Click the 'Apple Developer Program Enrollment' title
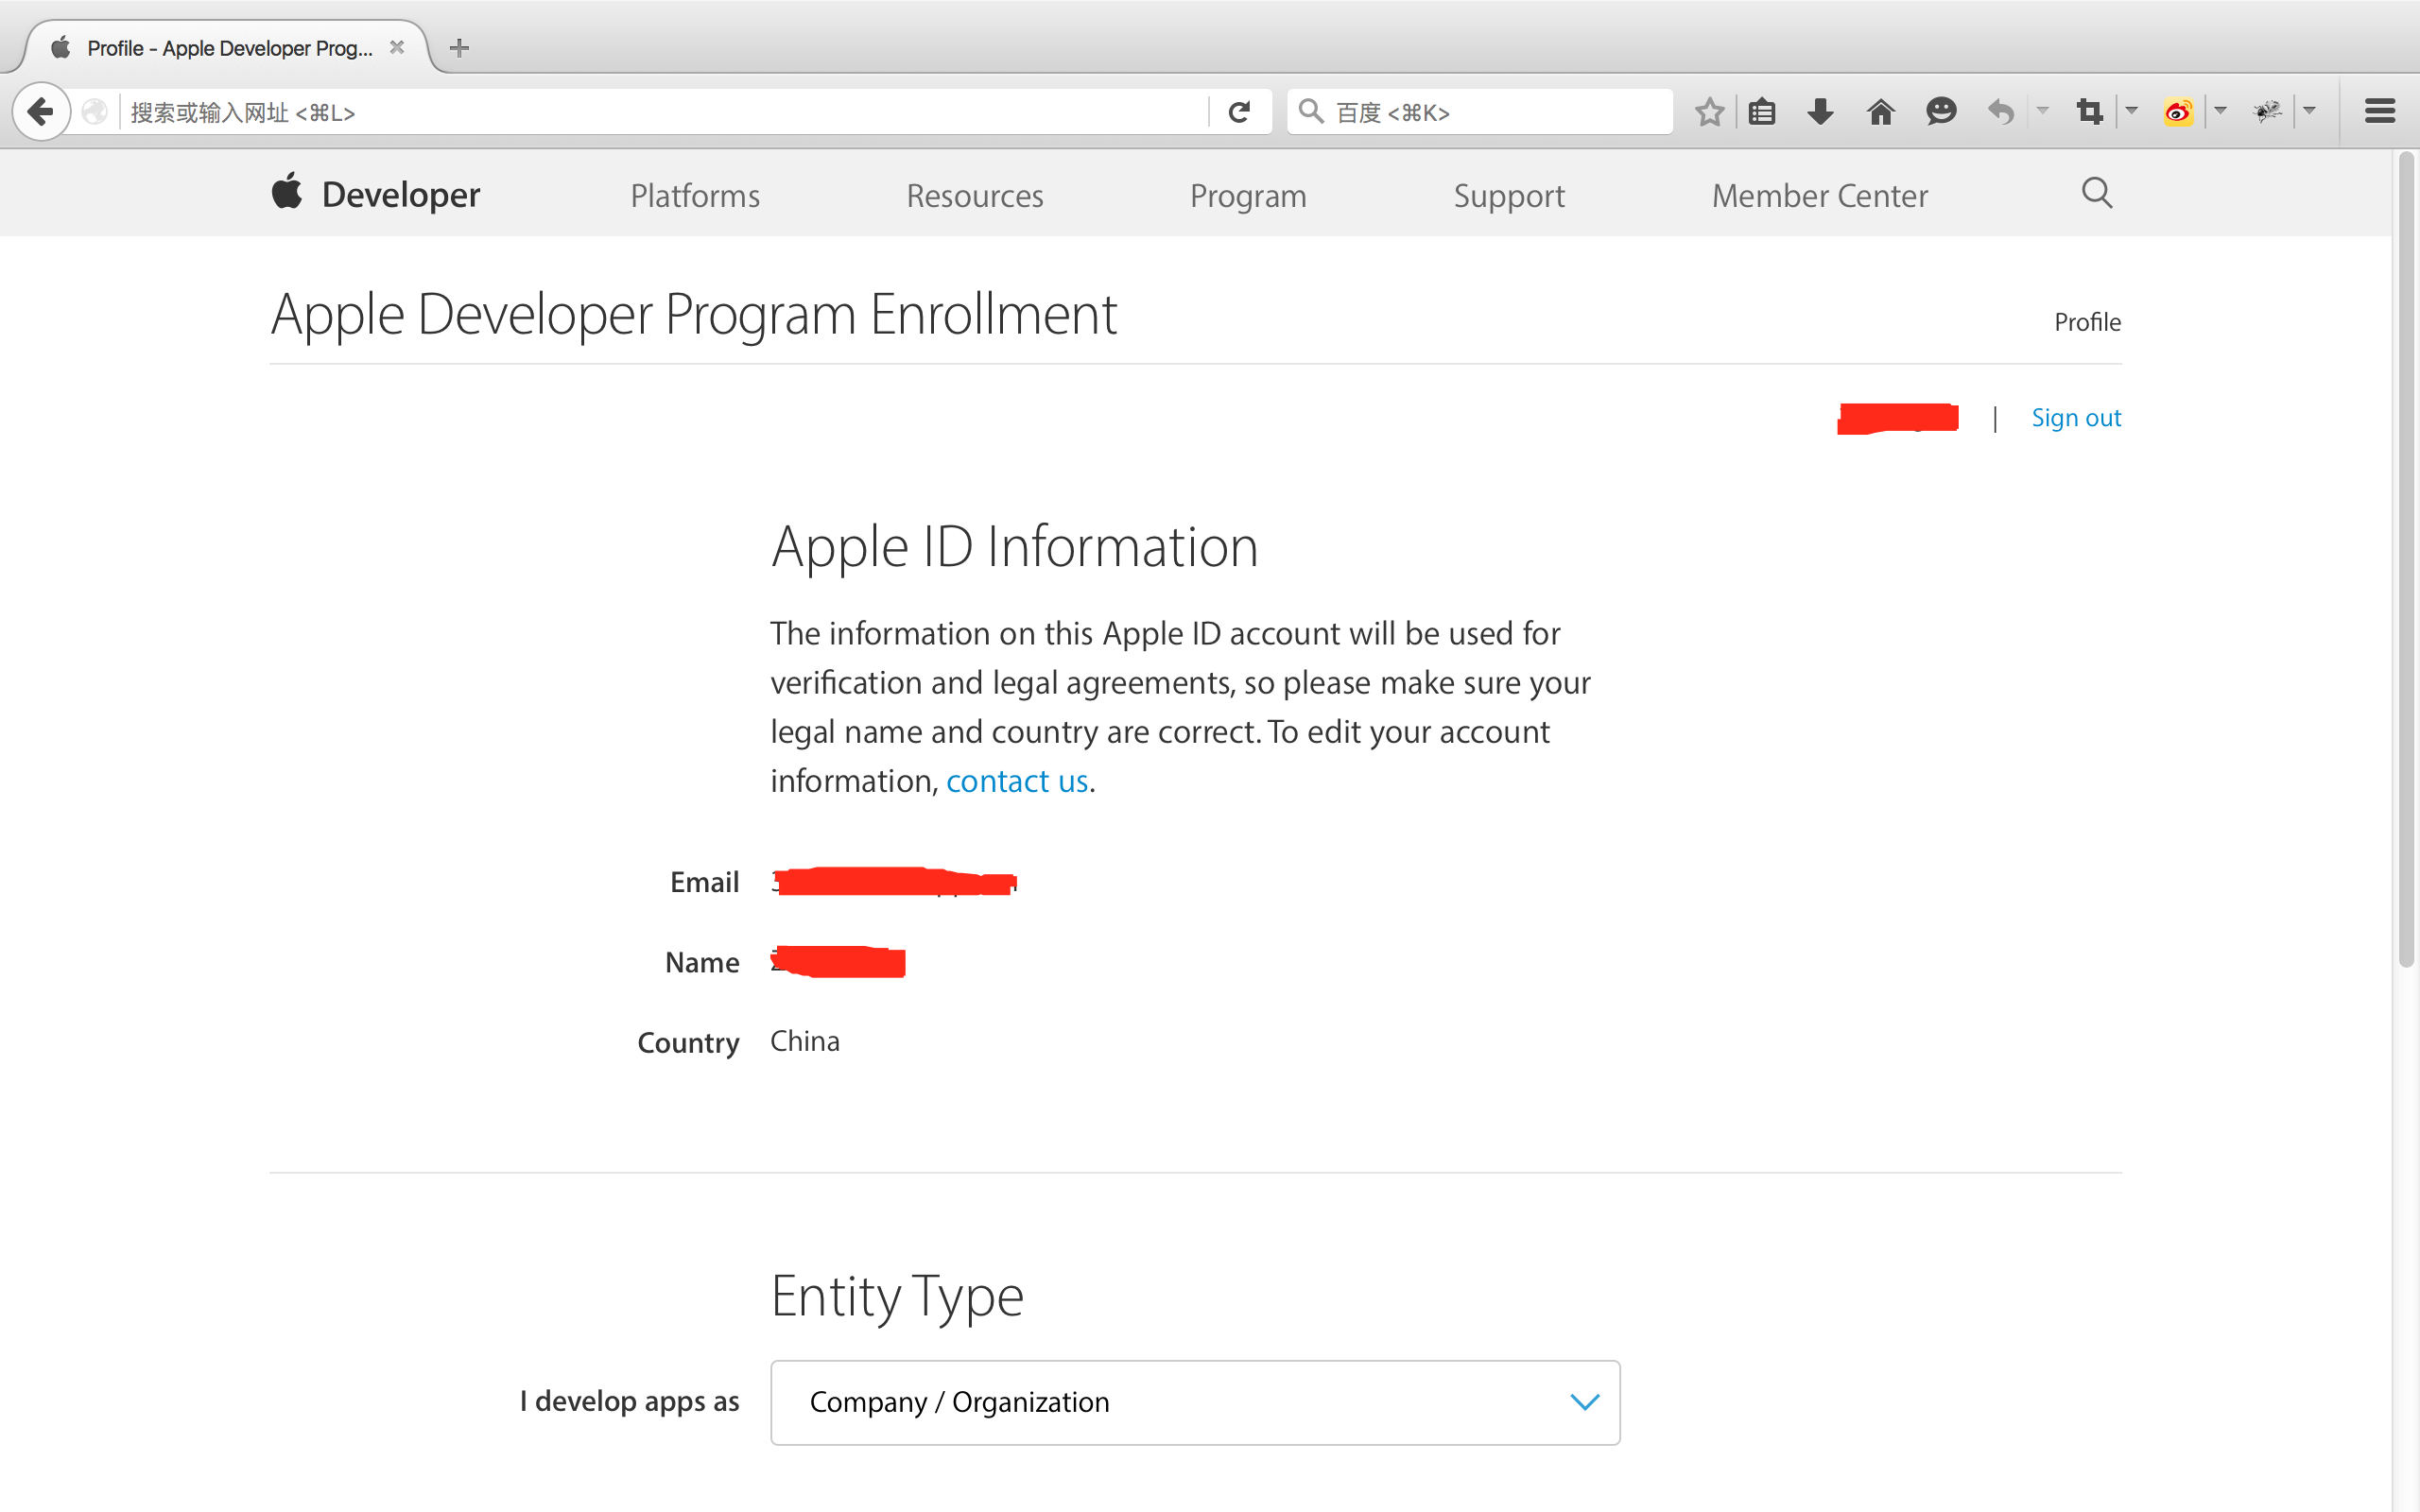Image resolution: width=2420 pixels, height=1512 pixels. (x=693, y=315)
